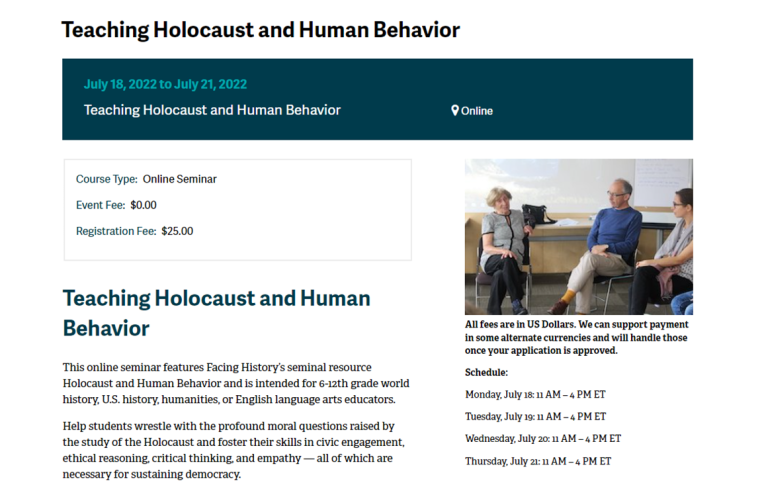Click the '$25.00' registration fee amount
The image size is (762, 487).
pyautogui.click(x=177, y=231)
